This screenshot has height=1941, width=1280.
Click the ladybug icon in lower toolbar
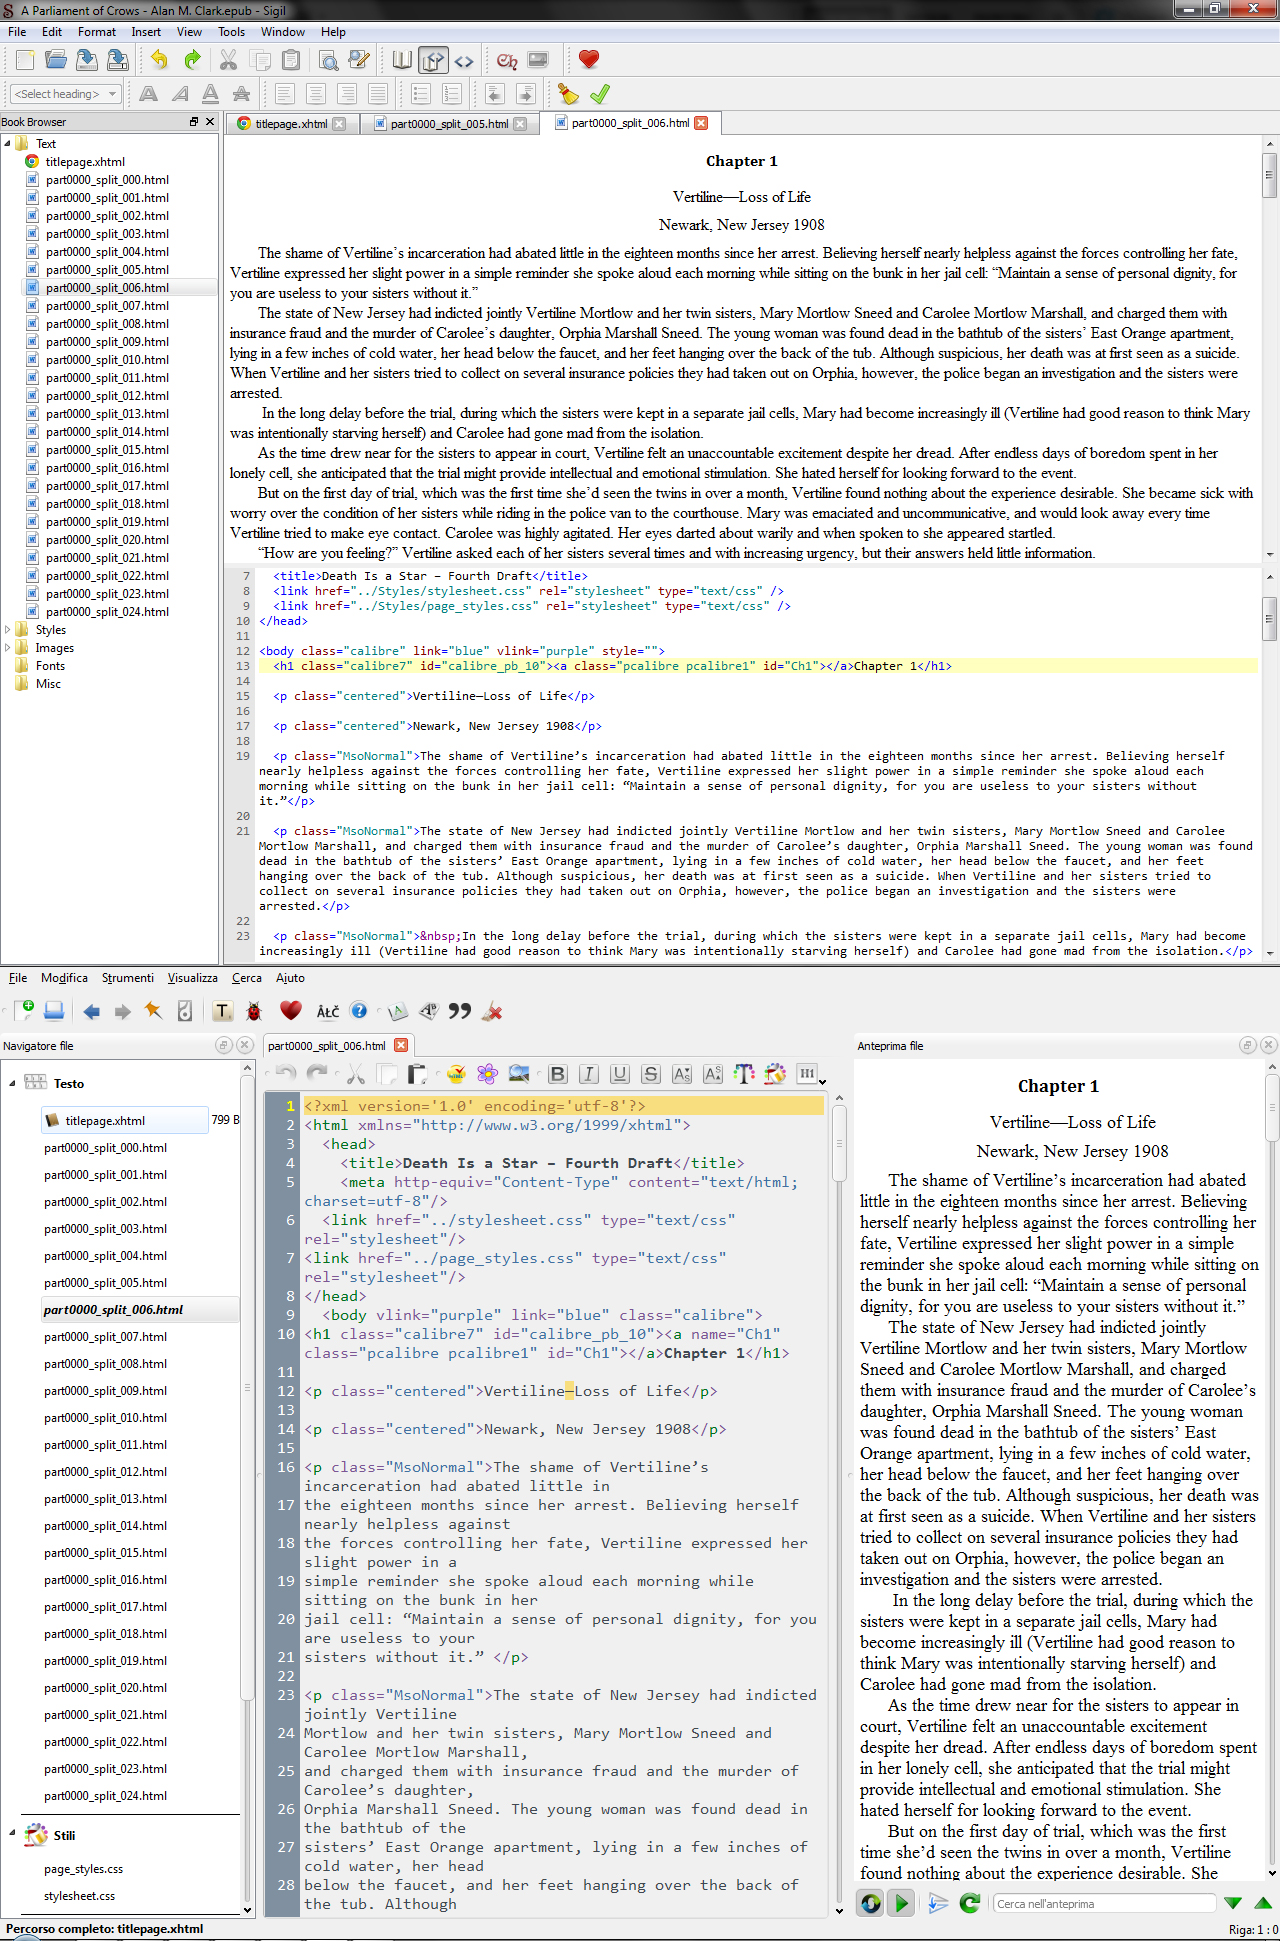click(254, 1011)
